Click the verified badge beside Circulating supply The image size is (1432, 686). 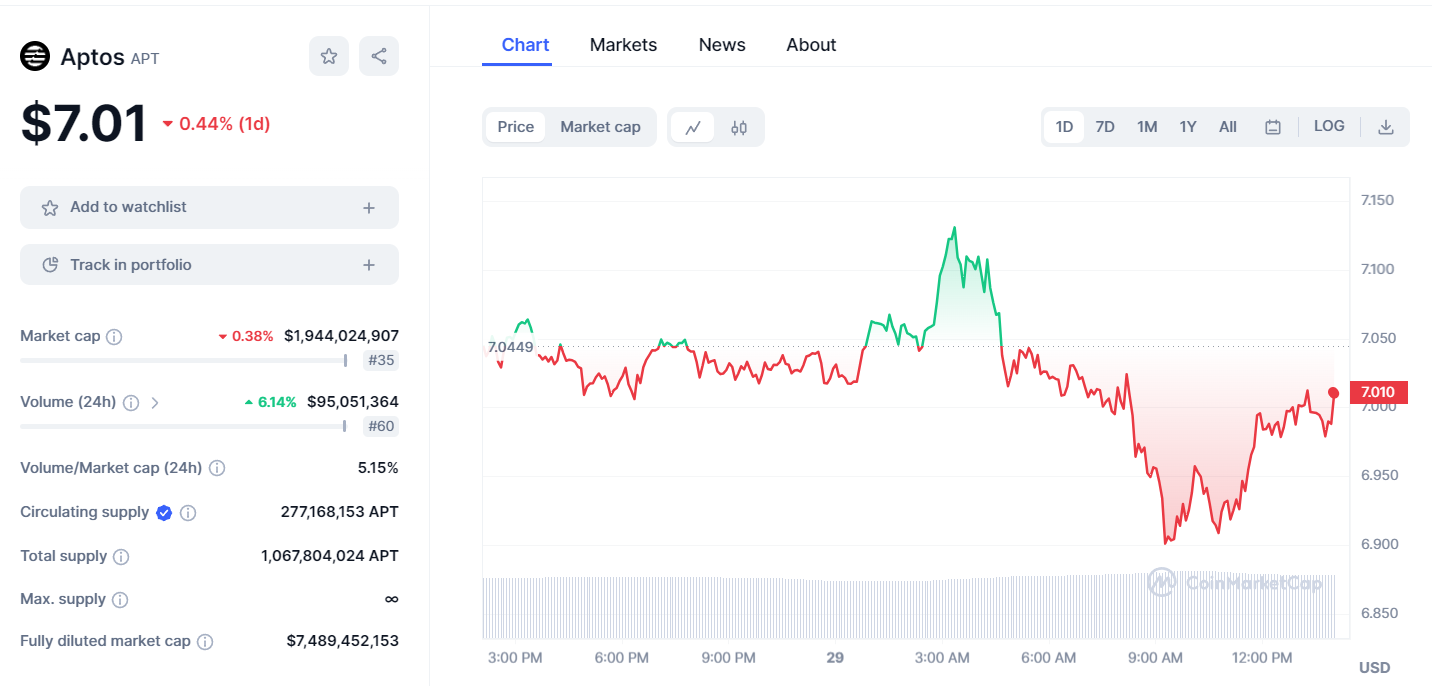tap(164, 513)
